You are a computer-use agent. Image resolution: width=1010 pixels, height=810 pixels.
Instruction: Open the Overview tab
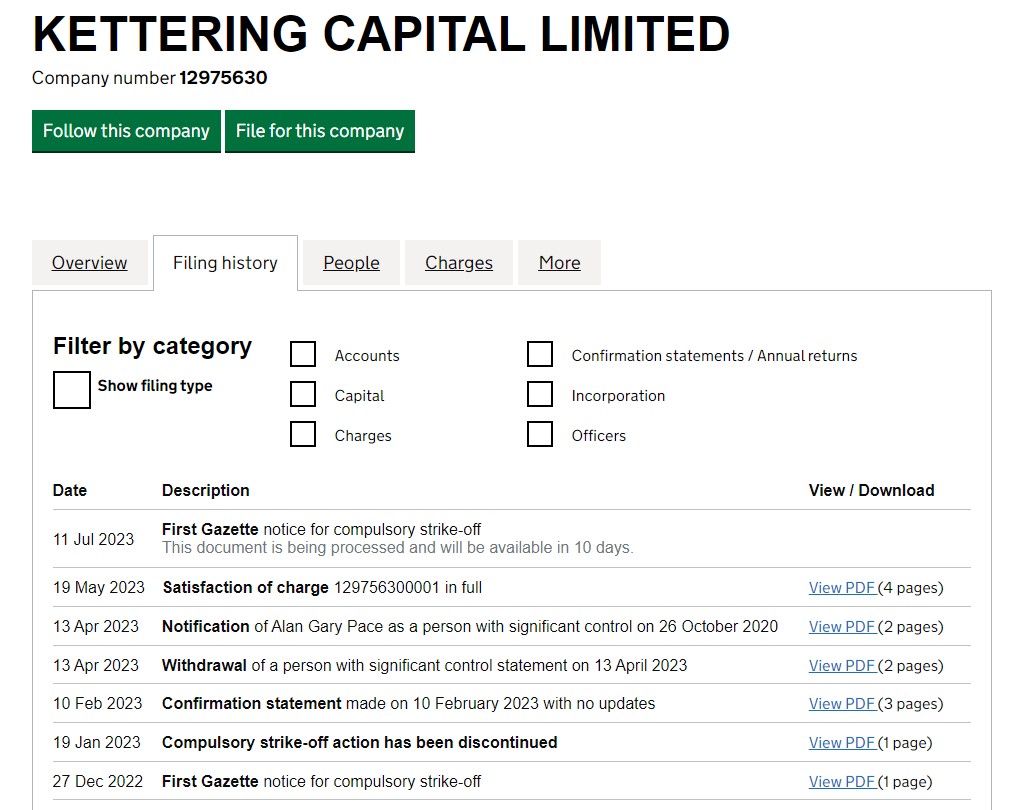[x=89, y=263]
